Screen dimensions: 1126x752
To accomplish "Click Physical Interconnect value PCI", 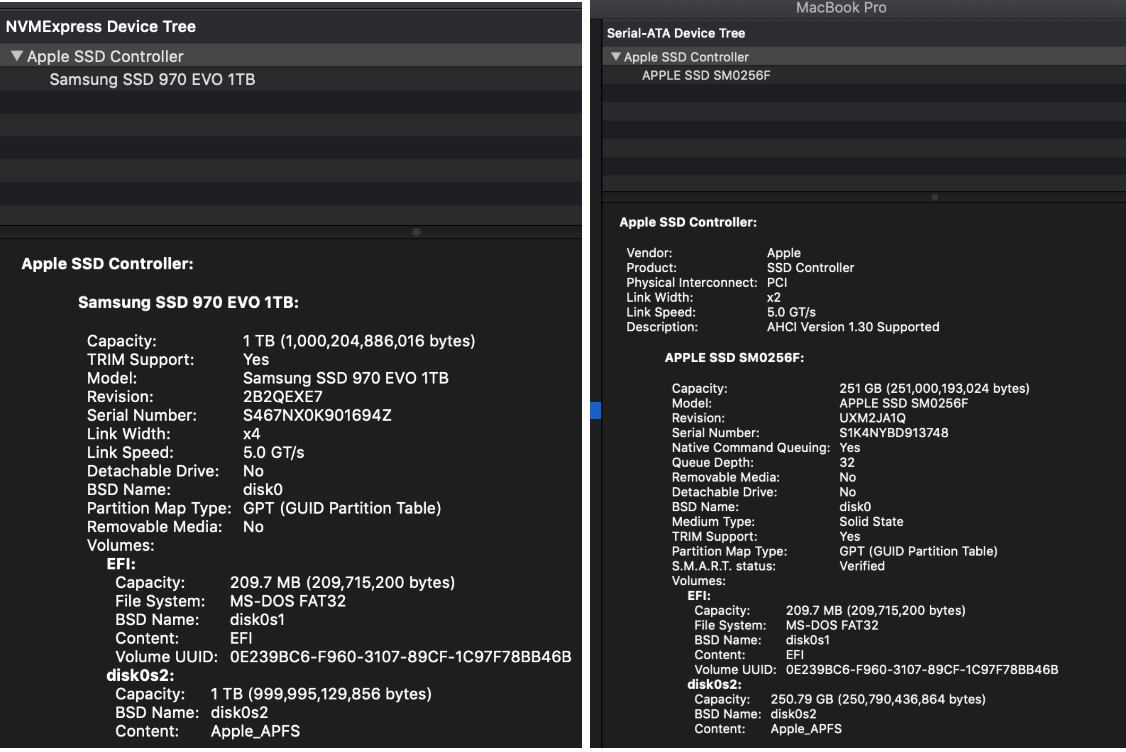I will (x=777, y=282).
